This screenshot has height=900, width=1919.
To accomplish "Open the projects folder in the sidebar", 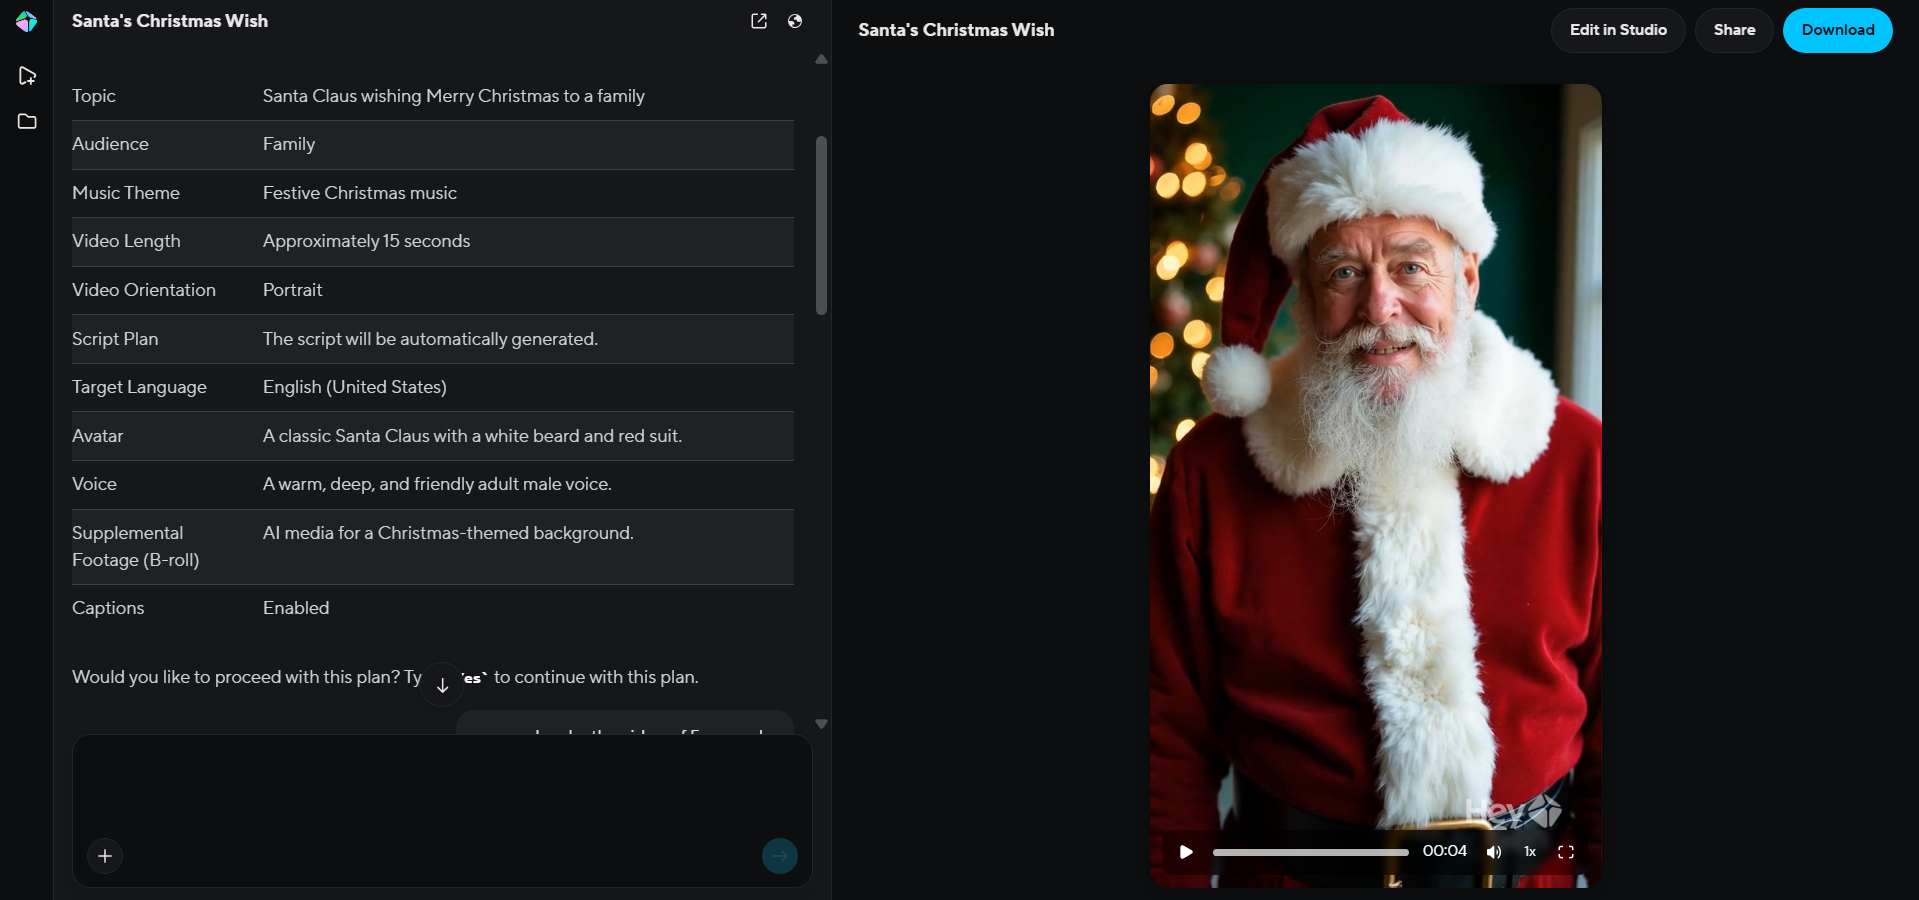I will point(27,121).
